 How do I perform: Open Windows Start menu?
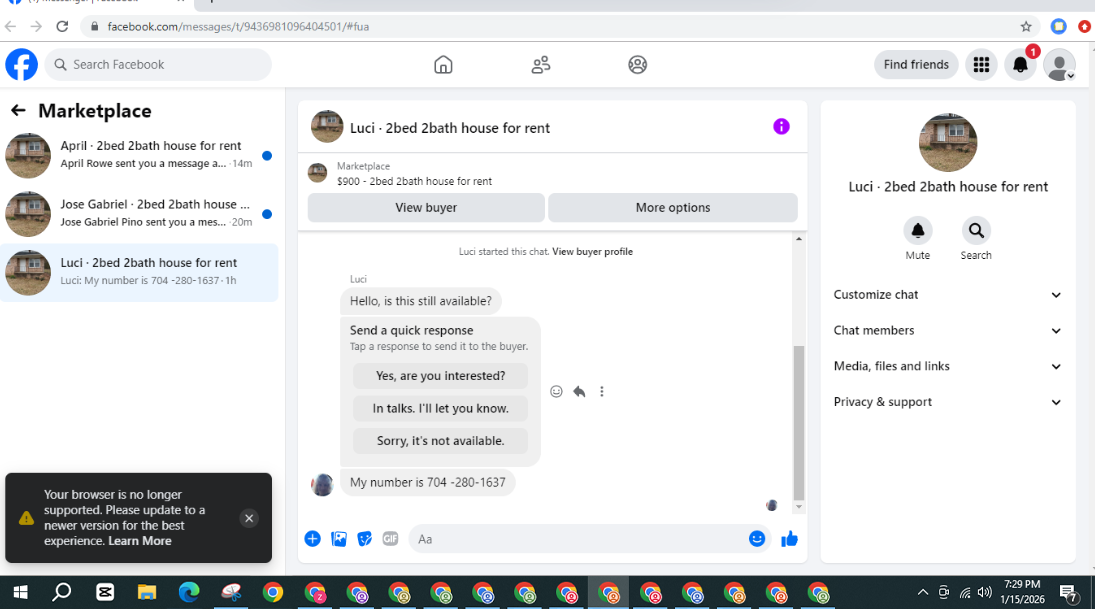[x=20, y=593]
